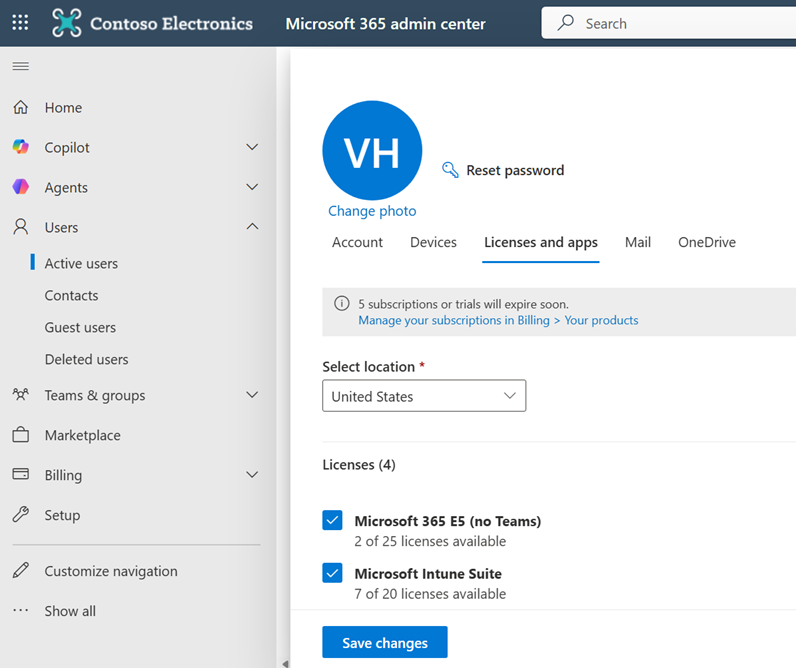
Task: Click the Save changes button
Action: [385, 642]
